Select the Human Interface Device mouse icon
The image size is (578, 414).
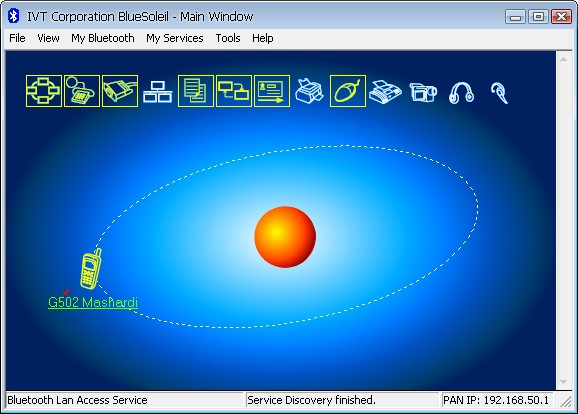[x=348, y=91]
